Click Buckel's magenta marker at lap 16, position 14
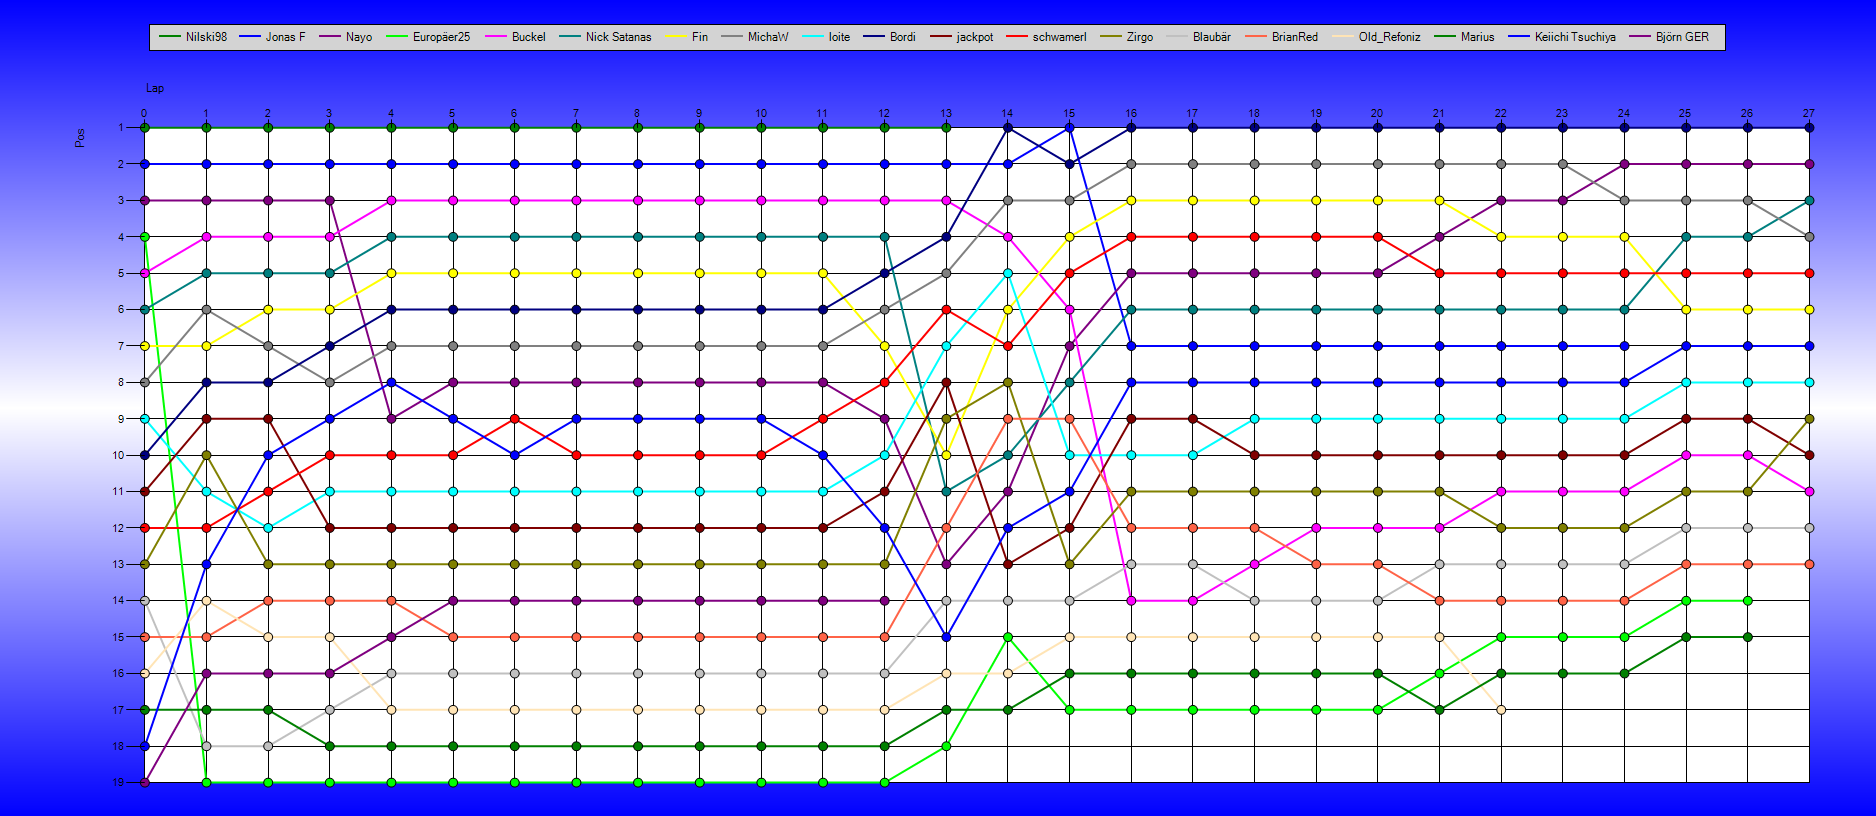Image resolution: width=1876 pixels, height=816 pixels. [x=1131, y=601]
